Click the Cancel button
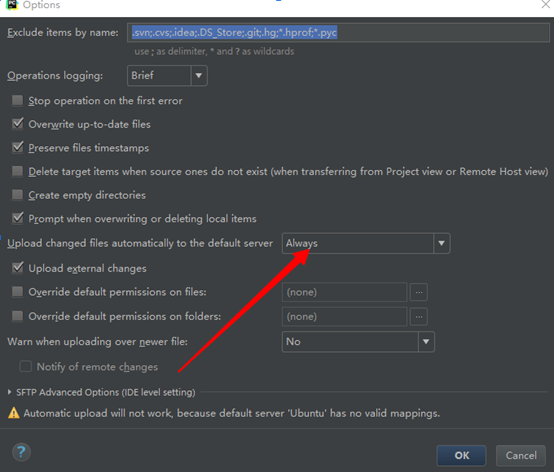 point(521,455)
